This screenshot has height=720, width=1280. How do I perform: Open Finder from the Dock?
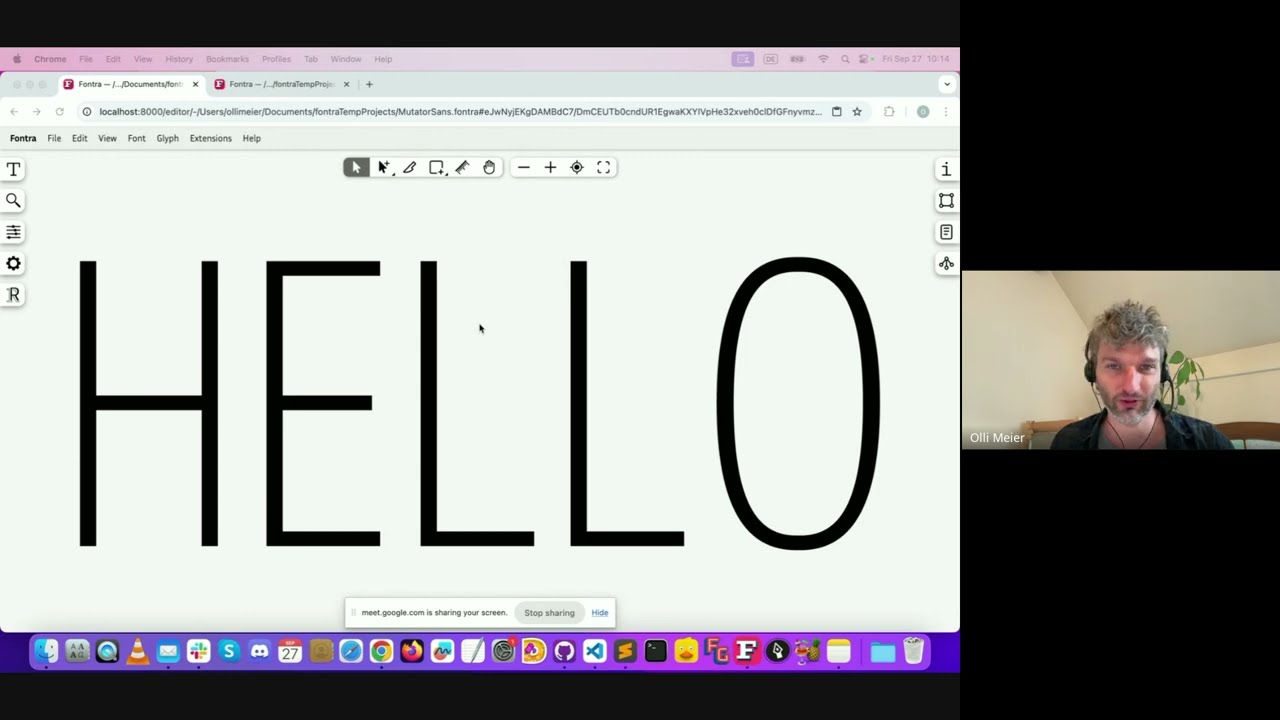46,652
